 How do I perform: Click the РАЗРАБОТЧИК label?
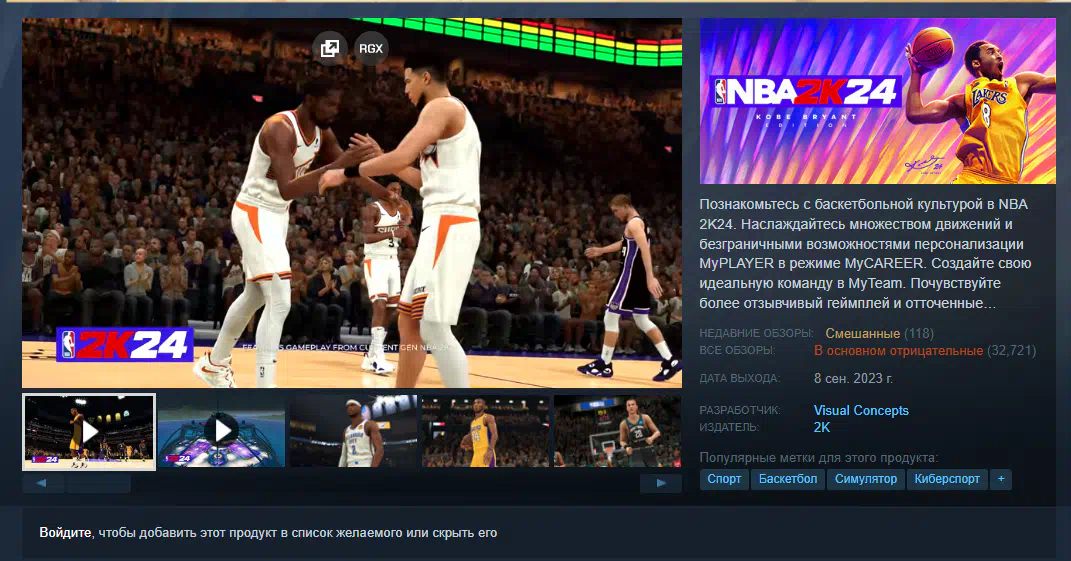[740, 410]
